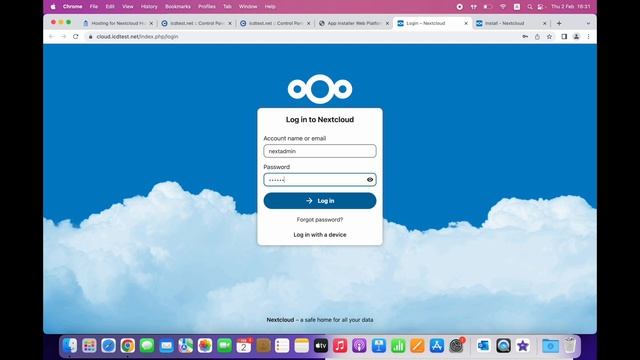Open Finder from the Dock
This screenshot has height=360, width=640.
[x=70, y=346]
